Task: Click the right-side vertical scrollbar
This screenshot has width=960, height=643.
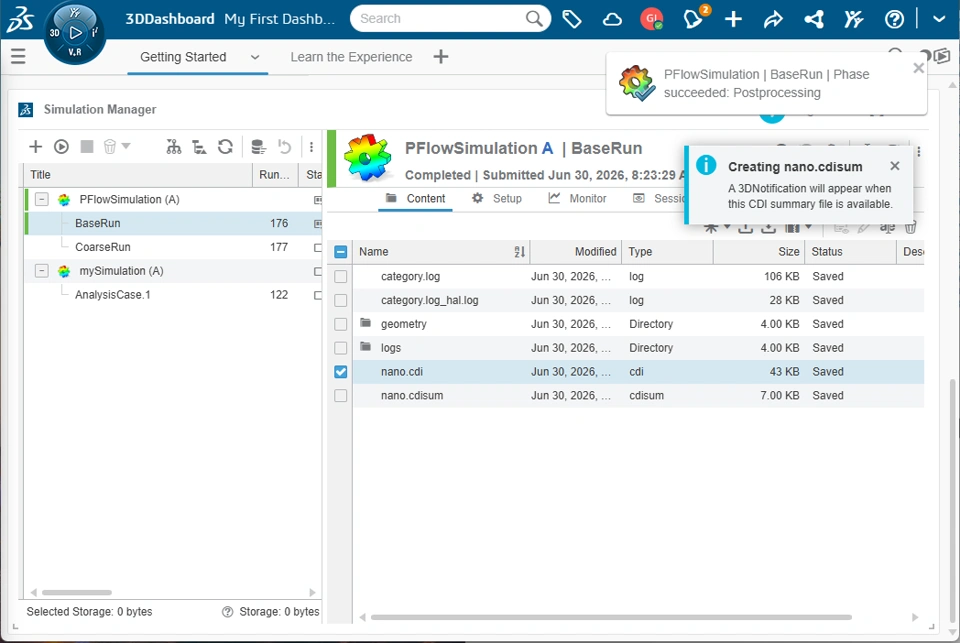Action: point(952,501)
